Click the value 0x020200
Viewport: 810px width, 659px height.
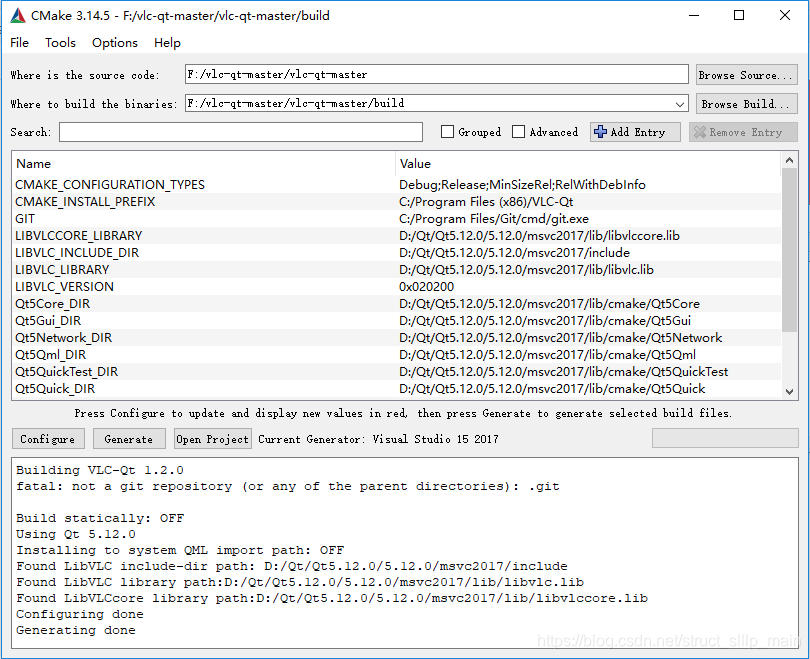point(427,287)
